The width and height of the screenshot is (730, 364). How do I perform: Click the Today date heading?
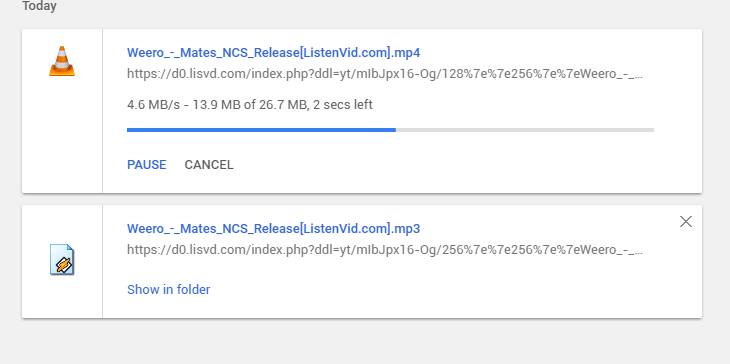click(x=40, y=6)
